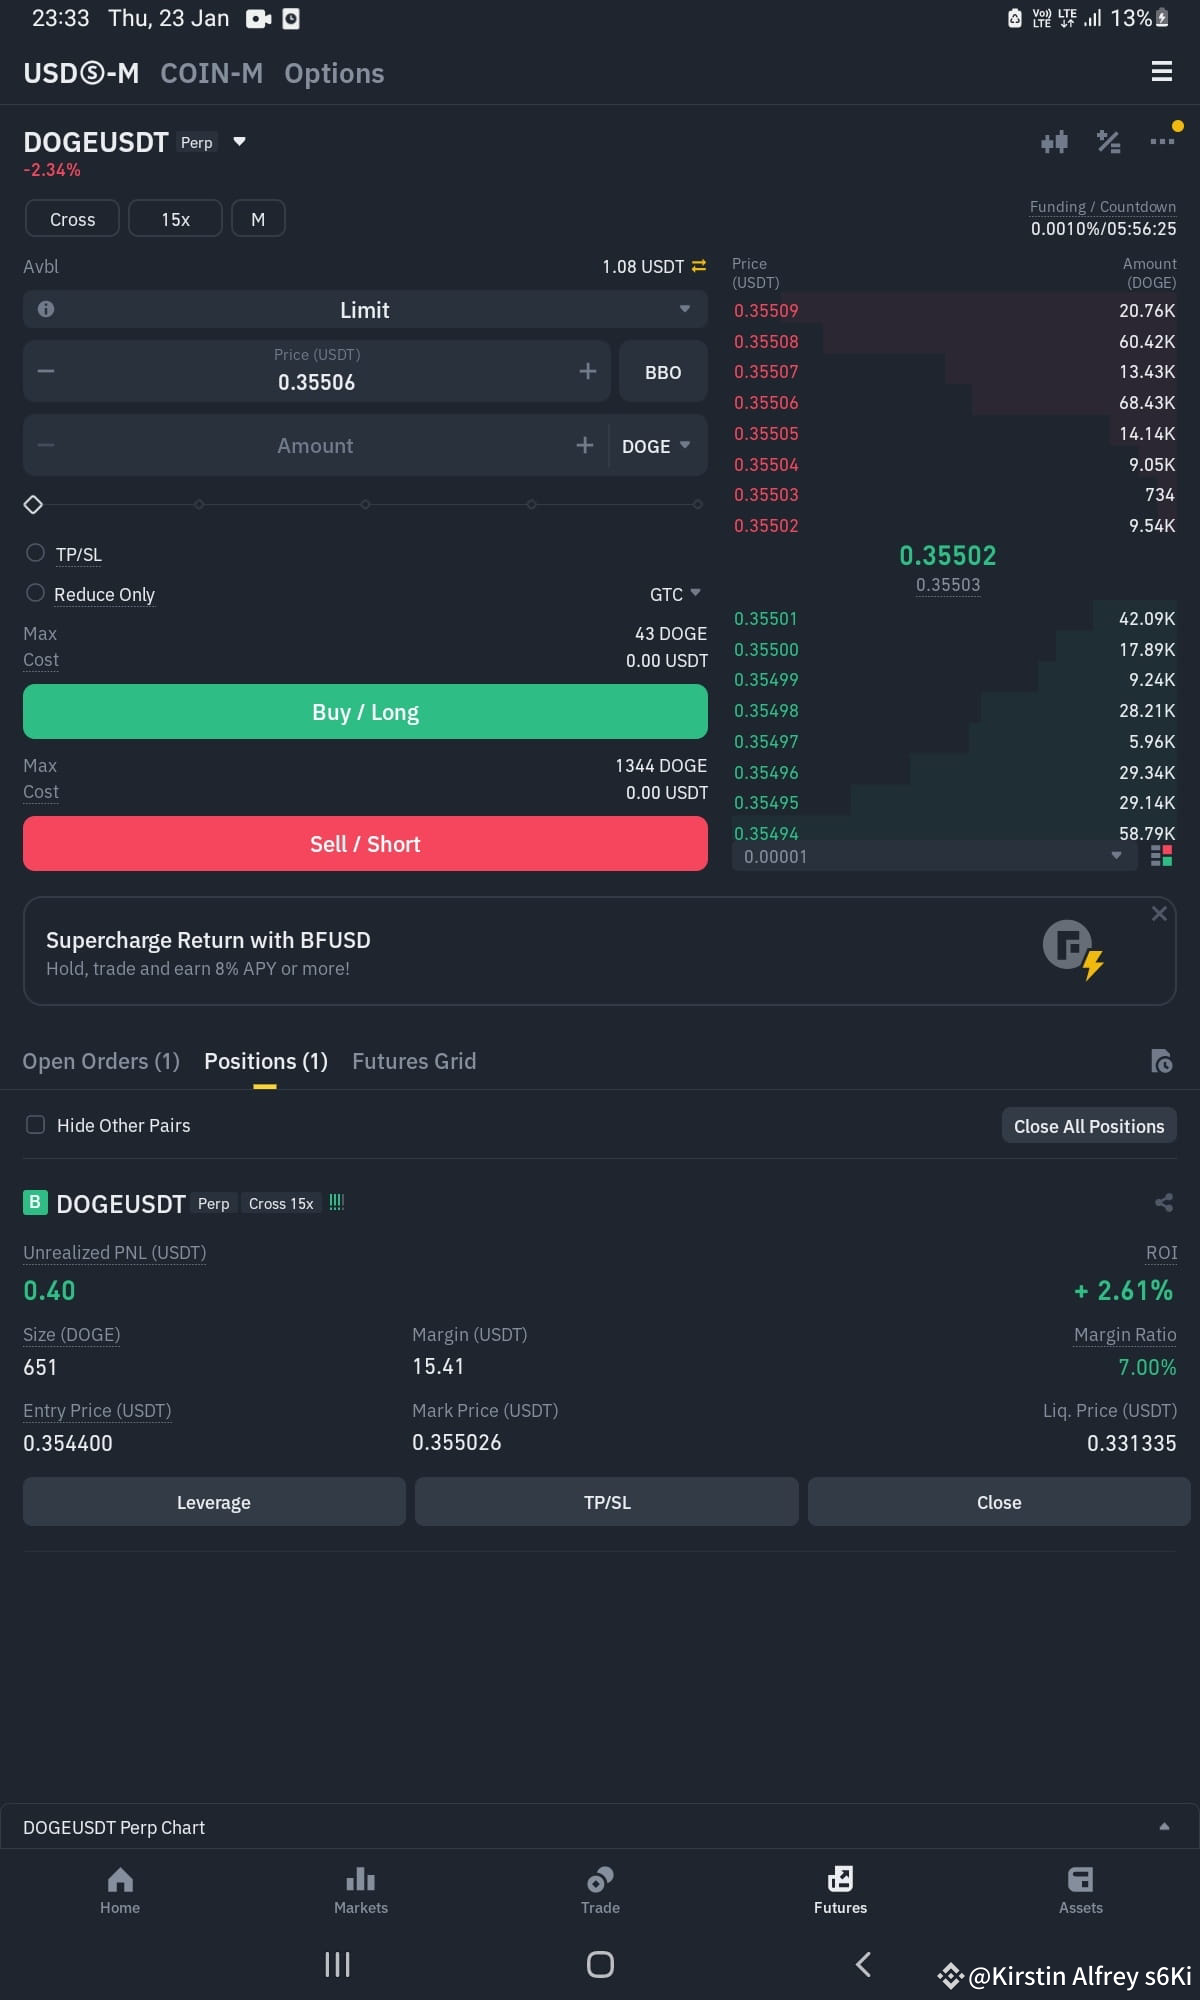The image size is (1200, 2000).
Task: Set amount slider to the midpoint node
Action: click(x=365, y=504)
